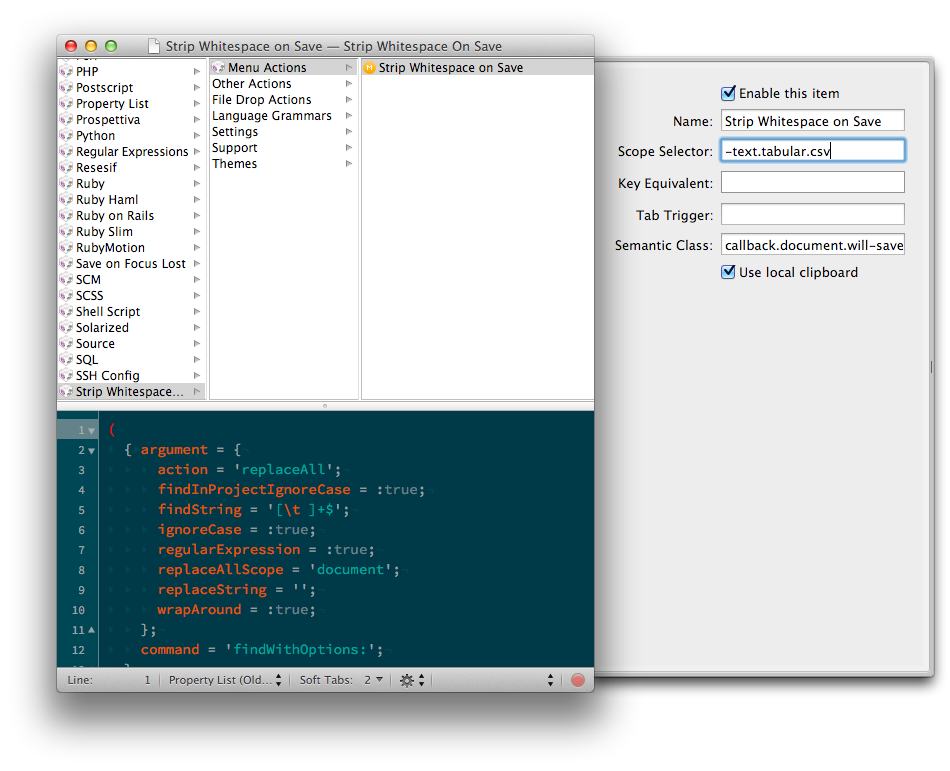Click the RubyMotion bundle icon
Screen dimensions: 950x771
66,248
